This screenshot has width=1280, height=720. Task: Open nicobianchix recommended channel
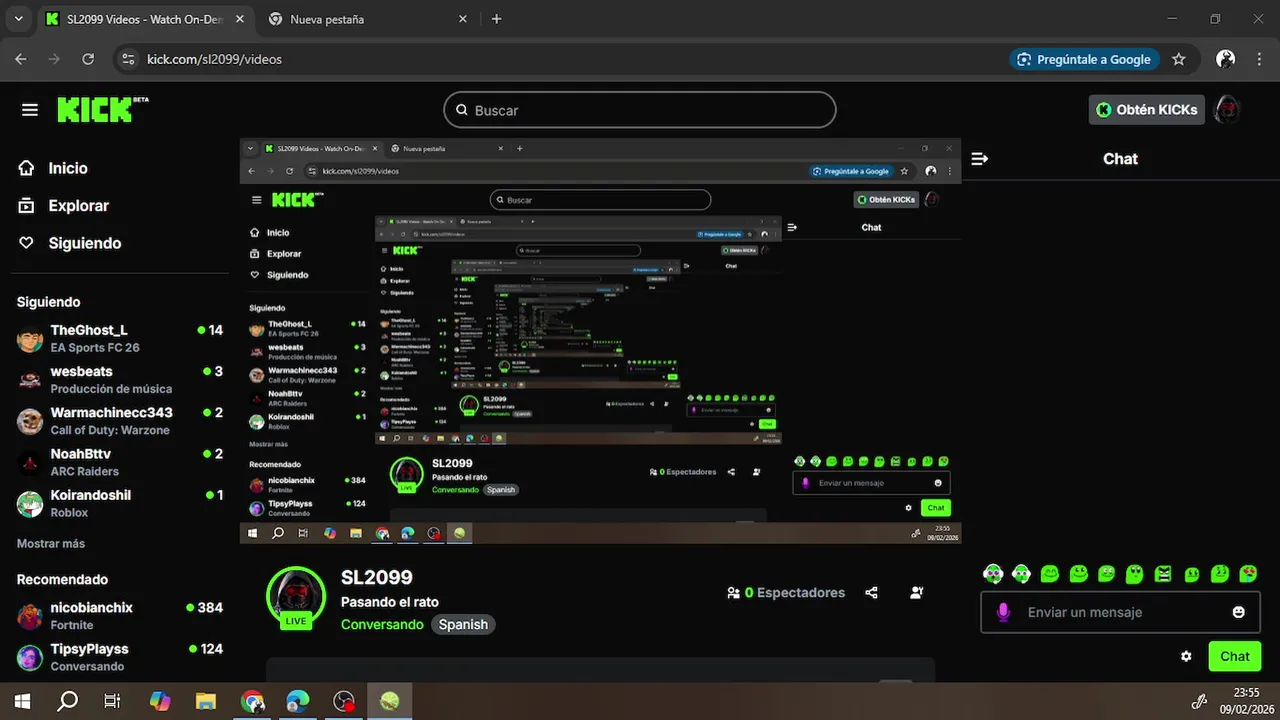pos(120,615)
